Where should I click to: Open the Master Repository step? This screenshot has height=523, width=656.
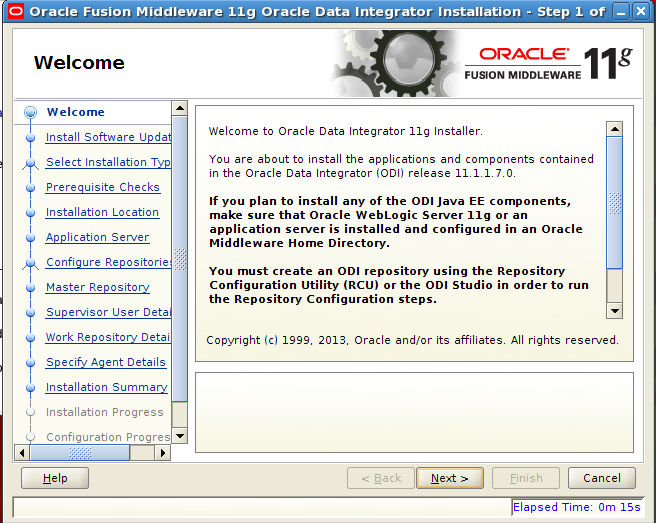97,287
